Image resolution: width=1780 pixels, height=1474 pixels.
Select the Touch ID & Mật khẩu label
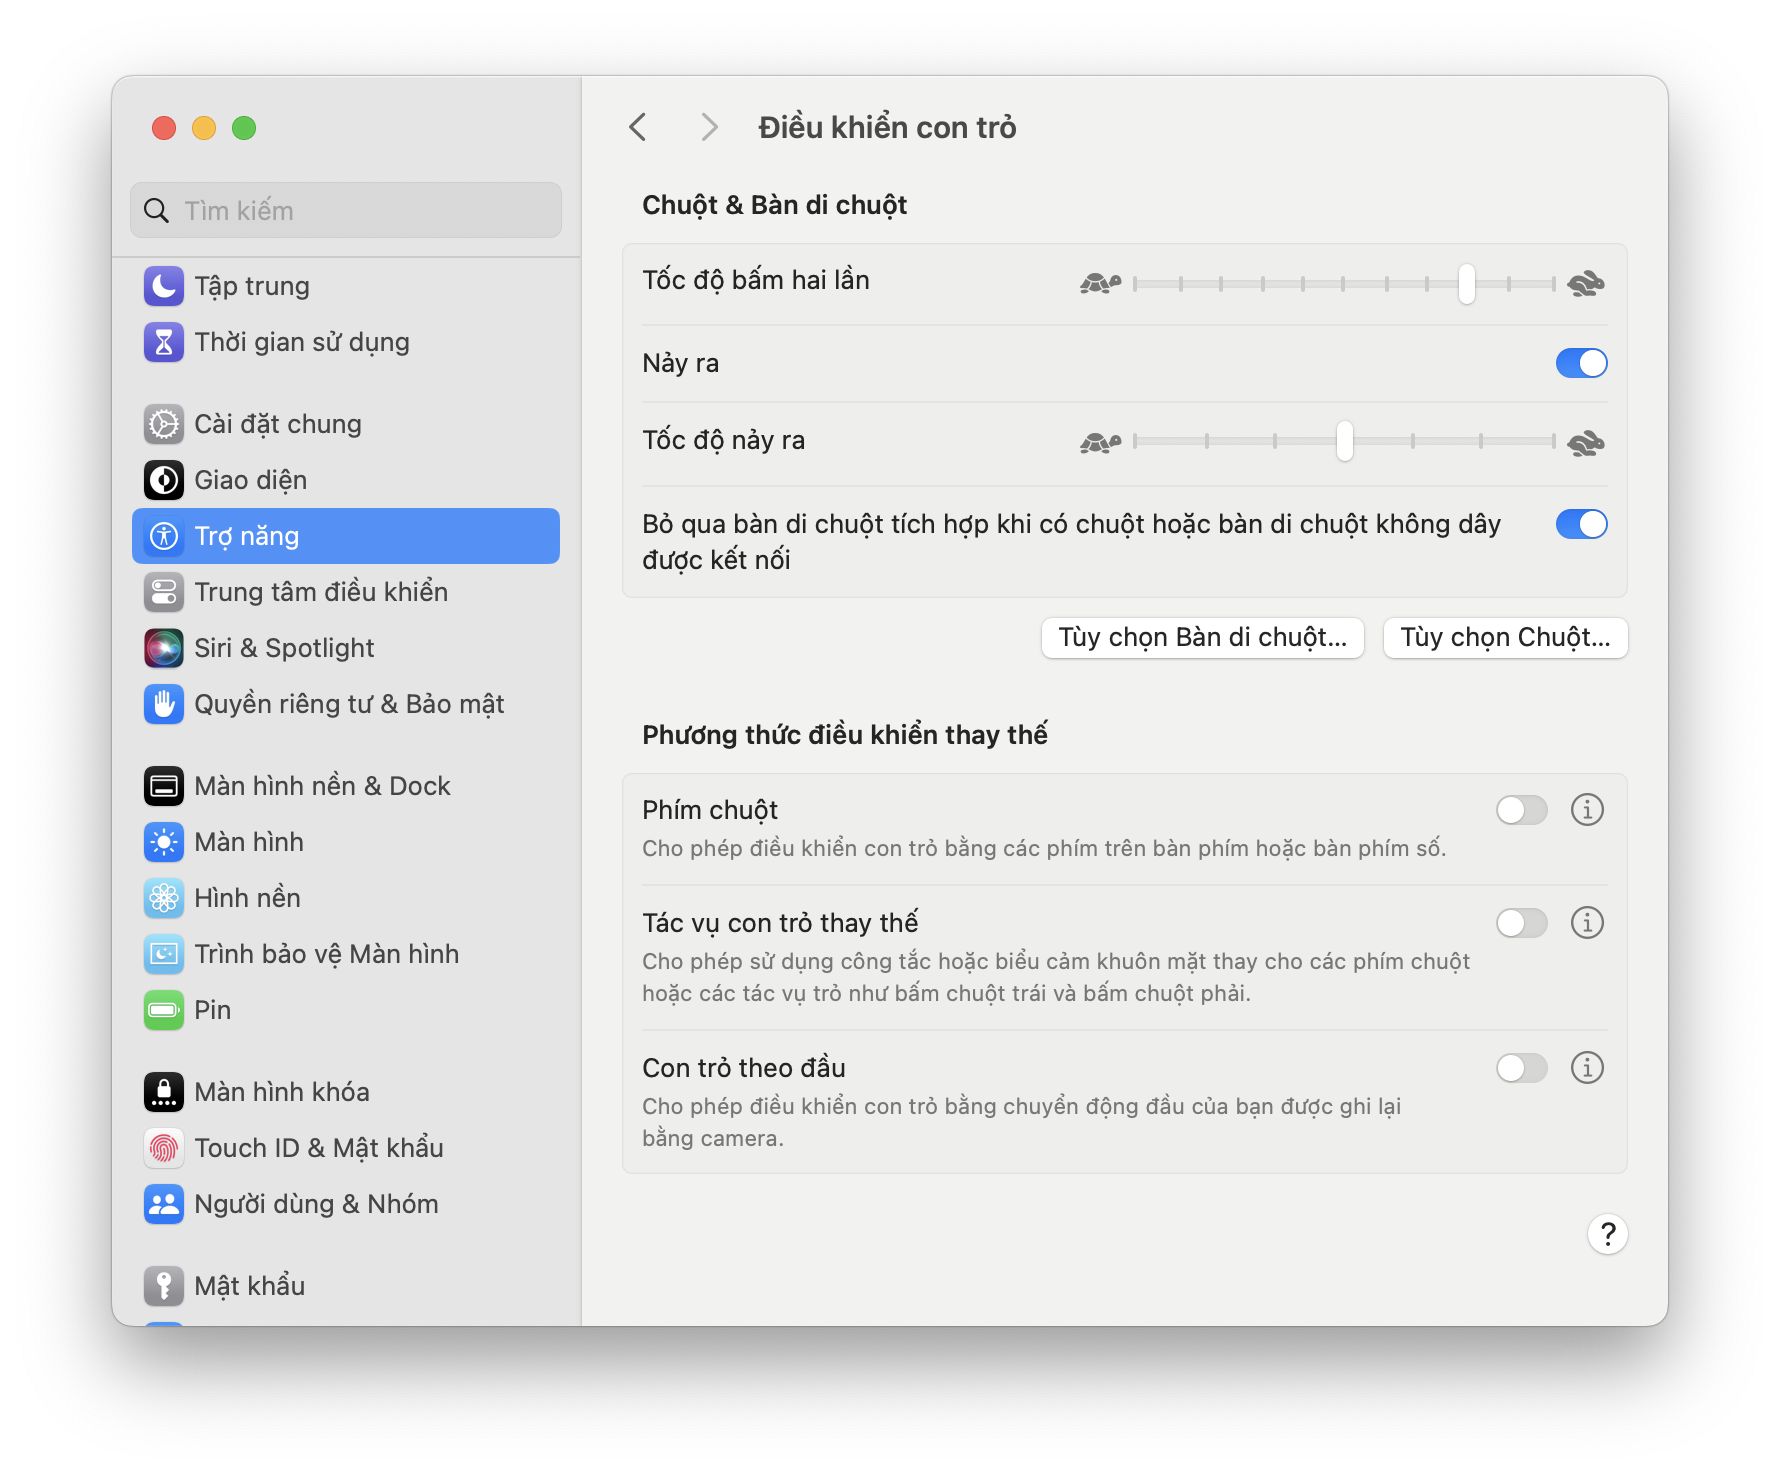[x=319, y=1148]
